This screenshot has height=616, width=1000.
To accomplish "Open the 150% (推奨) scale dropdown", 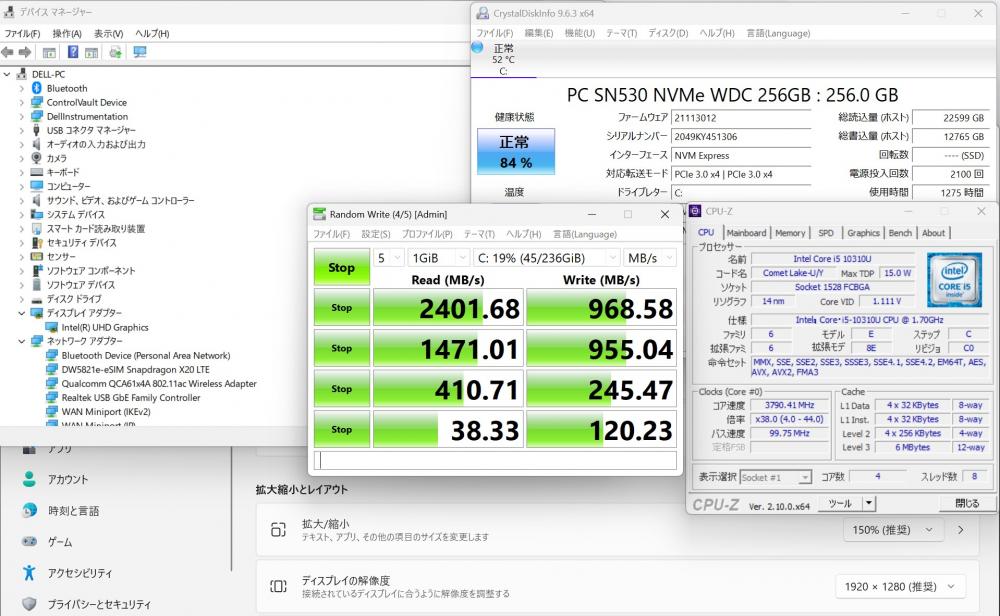I will tap(892, 530).
